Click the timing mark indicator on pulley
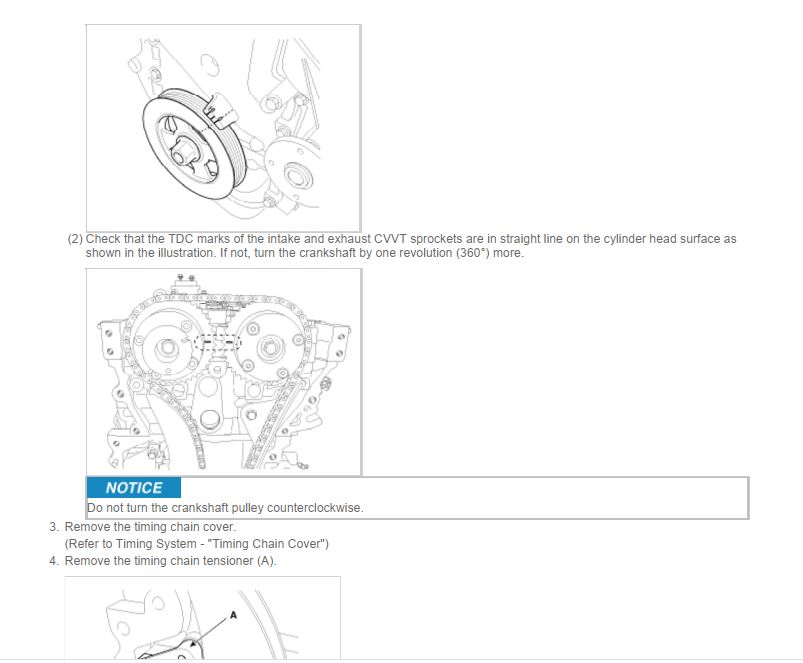803x663 pixels. pyautogui.click(x=221, y=111)
